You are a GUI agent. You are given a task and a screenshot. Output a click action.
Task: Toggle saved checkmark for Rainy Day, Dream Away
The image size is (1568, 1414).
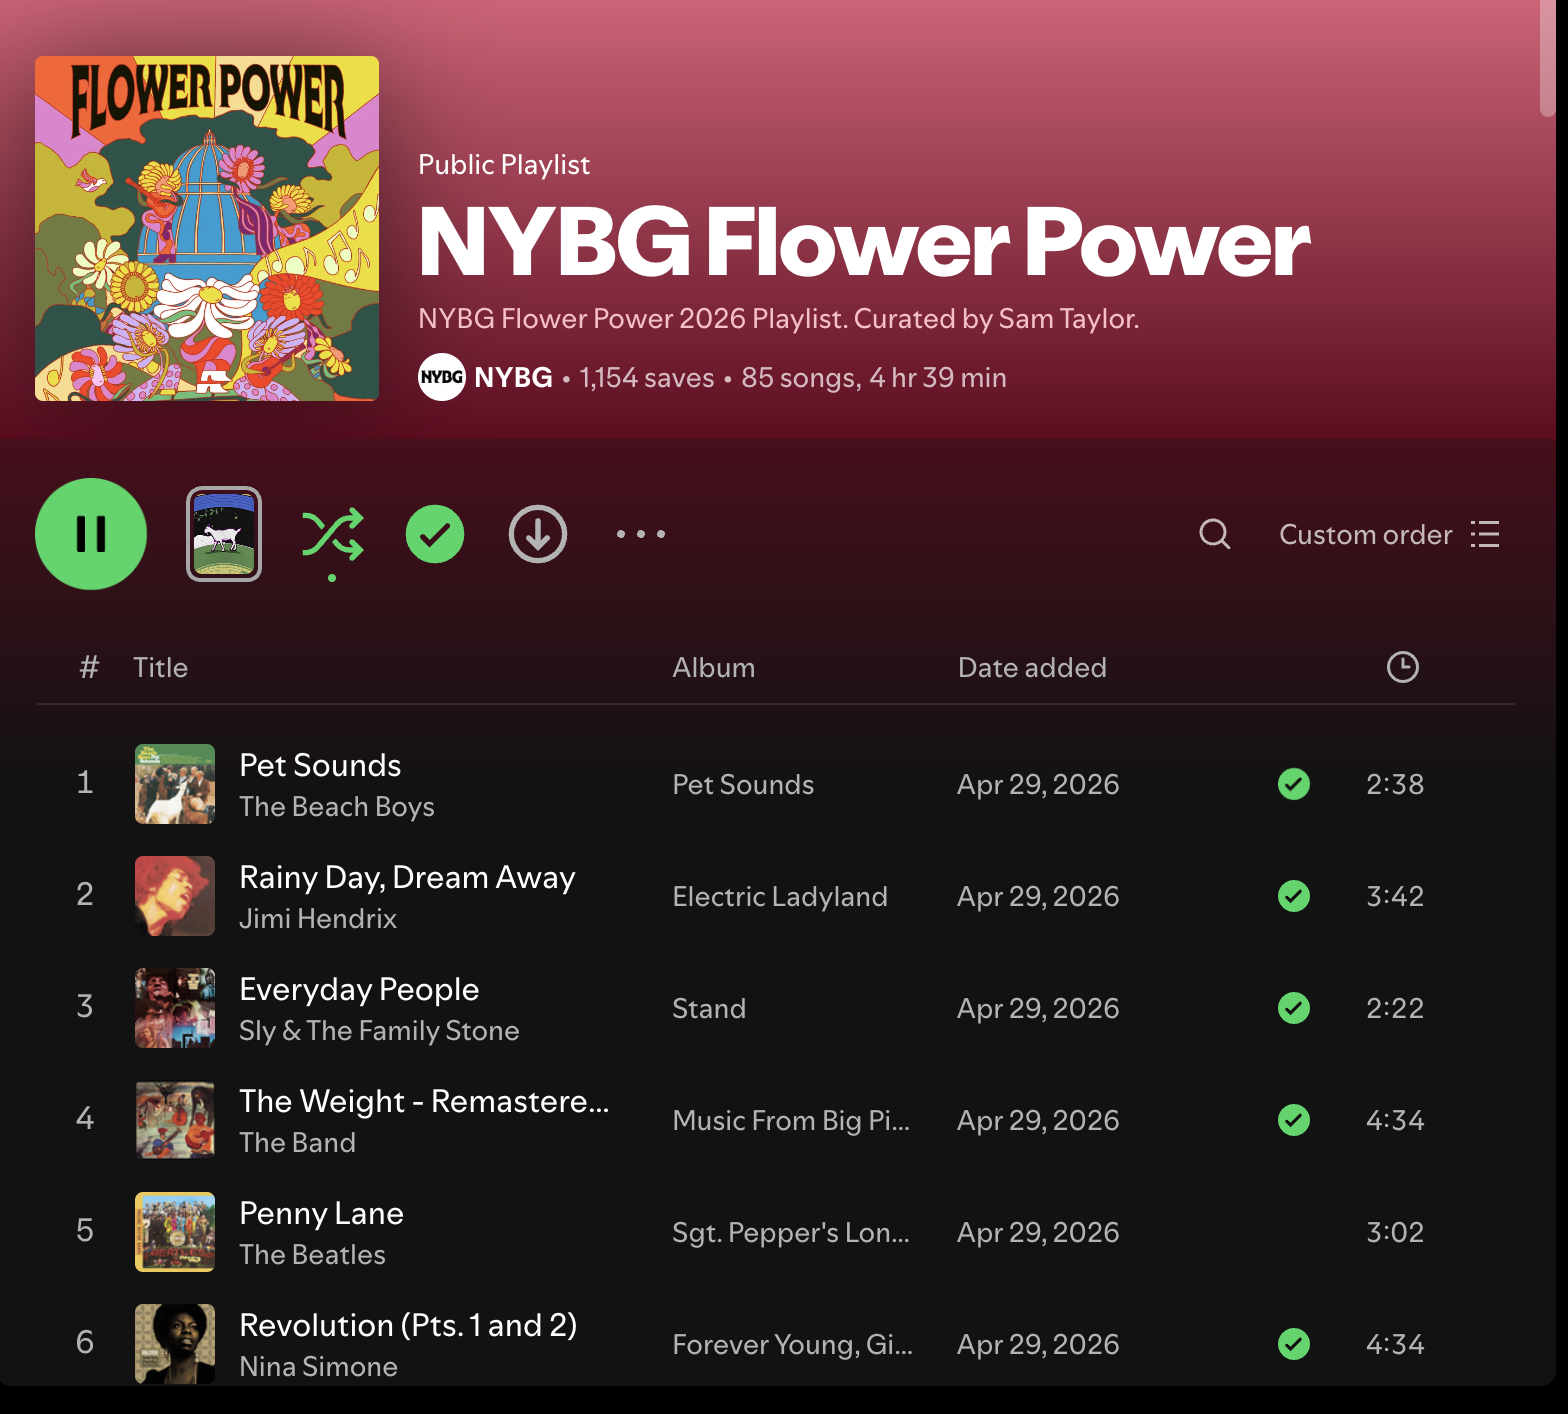(1294, 896)
